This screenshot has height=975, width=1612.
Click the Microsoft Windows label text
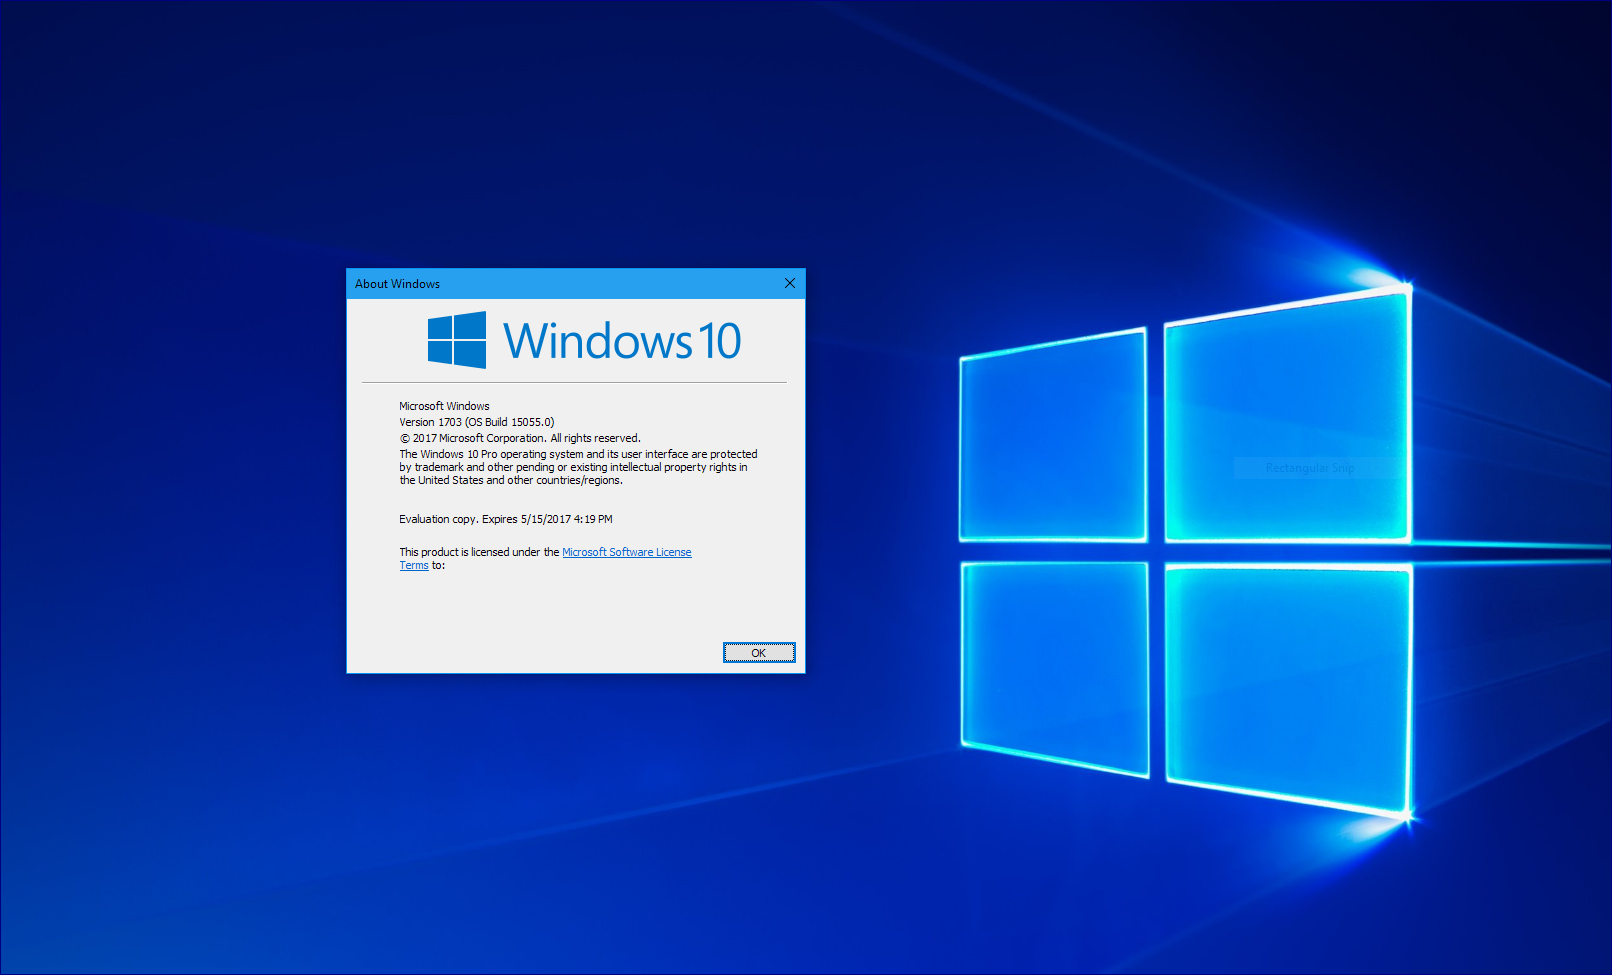(x=444, y=406)
